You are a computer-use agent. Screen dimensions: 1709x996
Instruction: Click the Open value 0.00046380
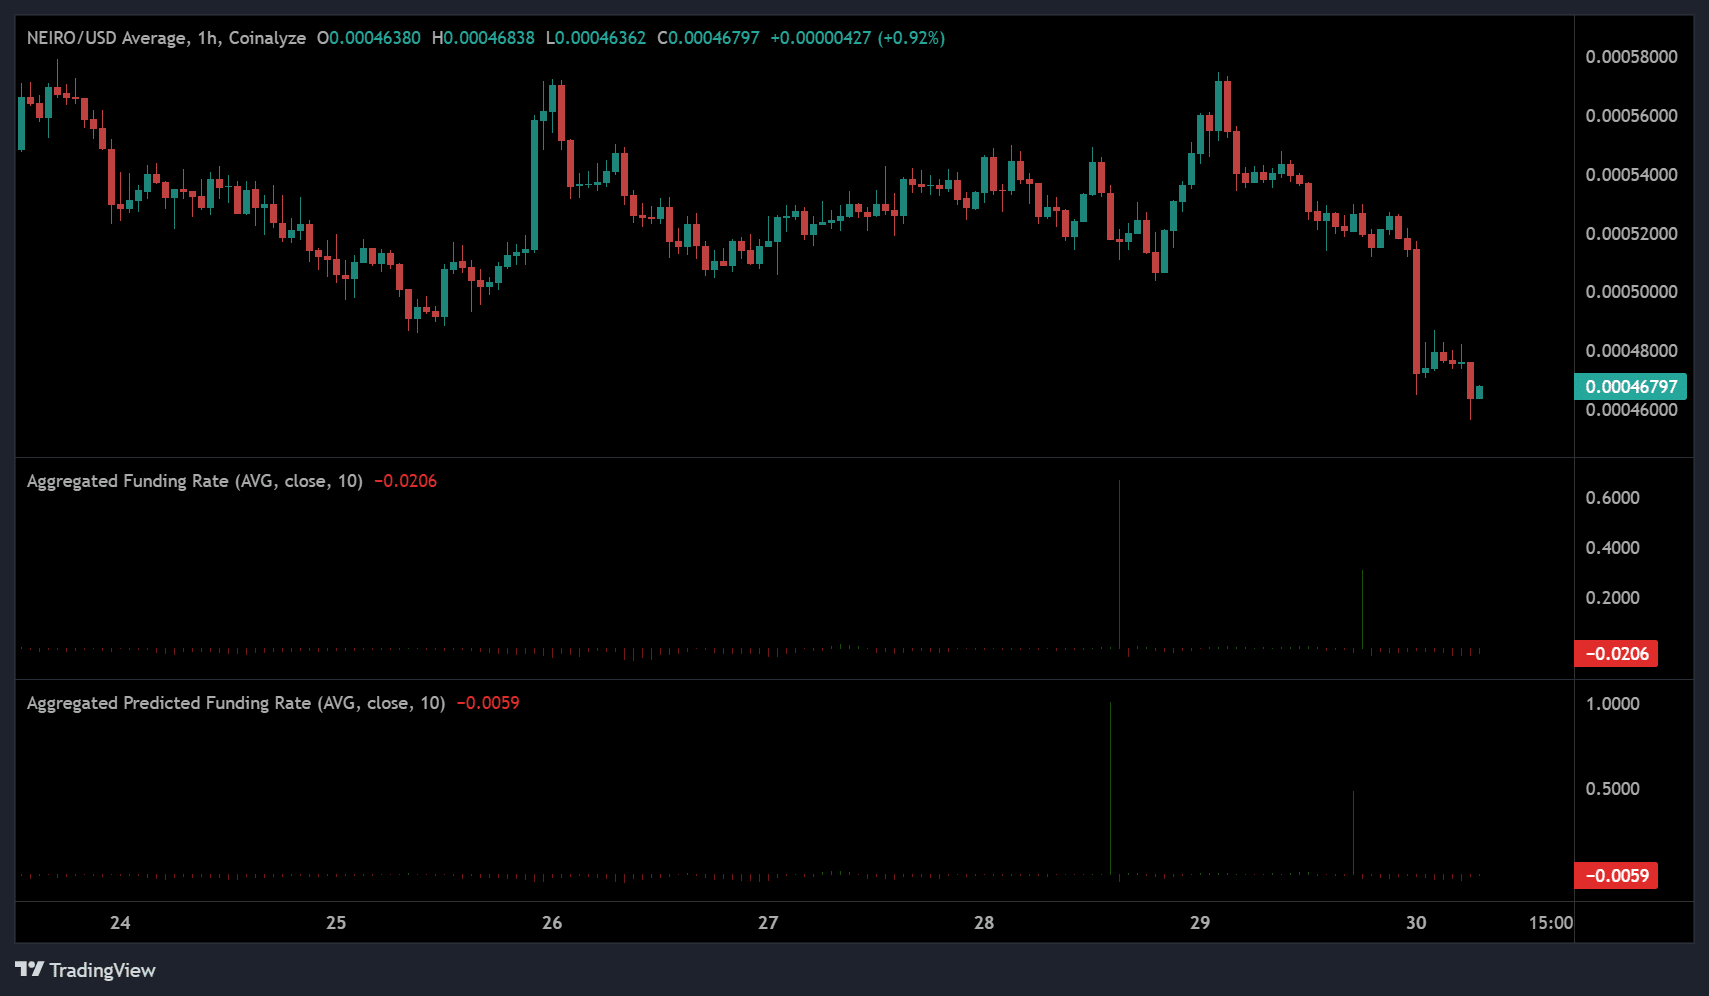[x=375, y=38]
